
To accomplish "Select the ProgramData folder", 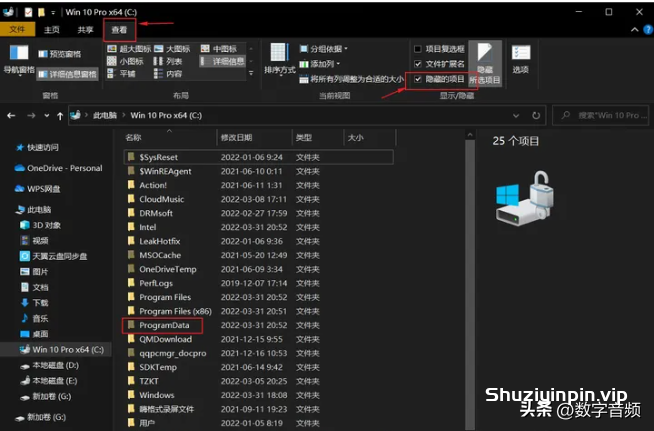I will (163, 325).
